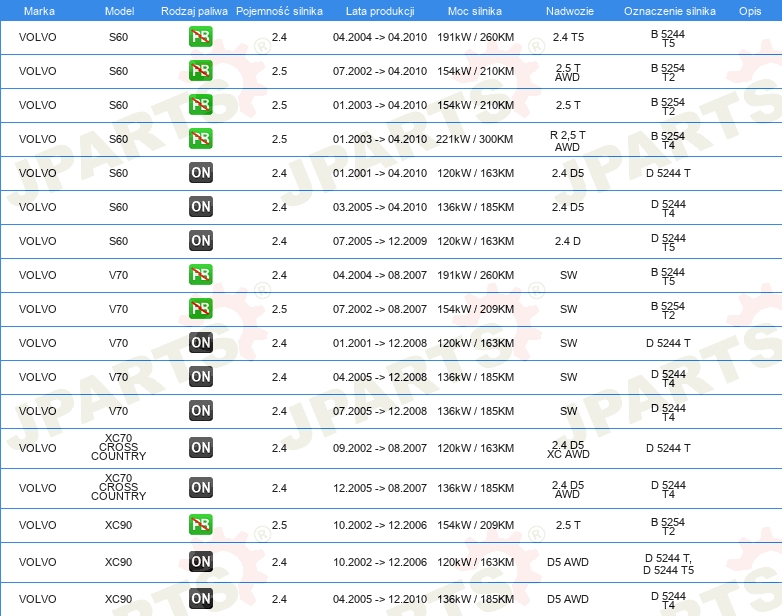Screen dimensions: 782x616
Task: Select the date range 04.2004 -> 08.2007
Action: (380, 275)
